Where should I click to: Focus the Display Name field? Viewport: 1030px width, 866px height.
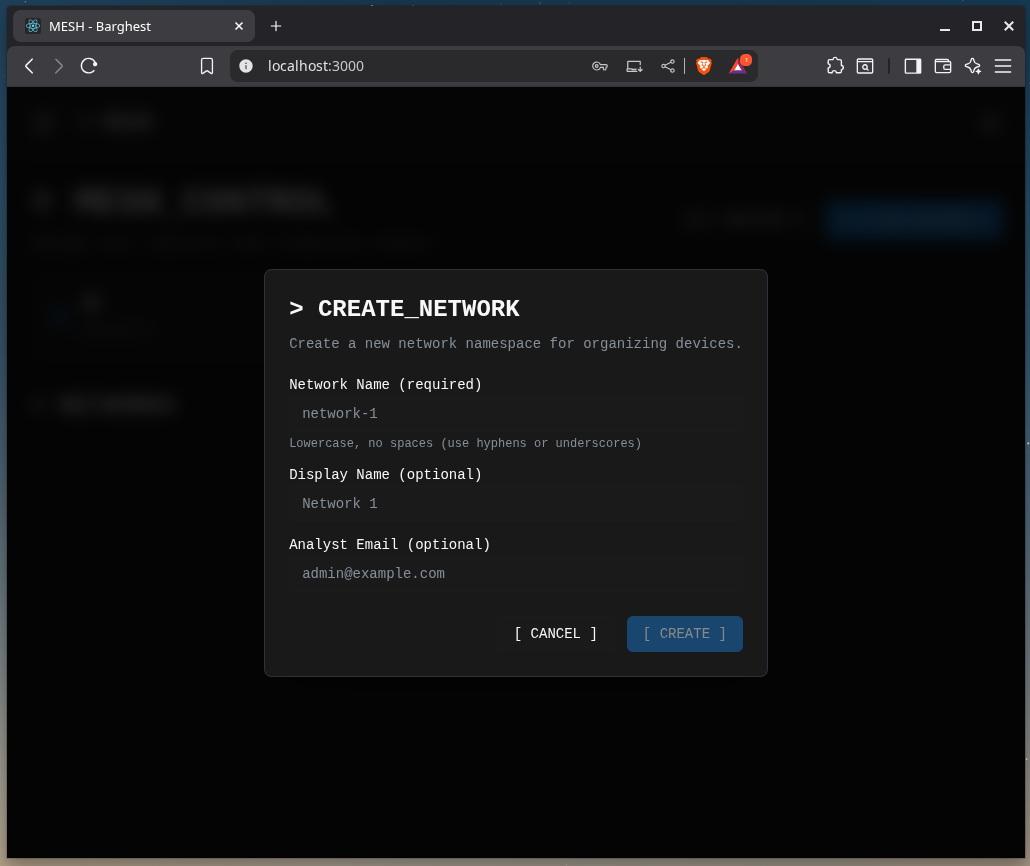[515, 504]
